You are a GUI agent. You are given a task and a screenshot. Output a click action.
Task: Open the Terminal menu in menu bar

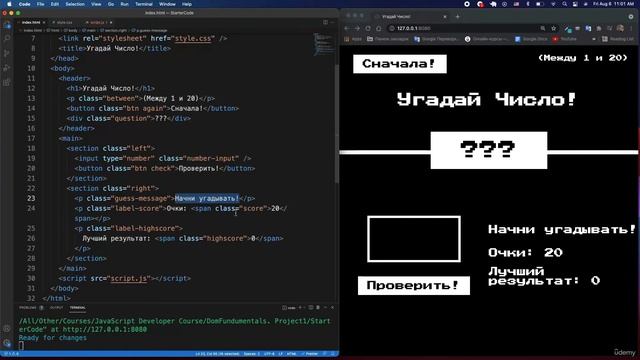click(x=144, y=4)
